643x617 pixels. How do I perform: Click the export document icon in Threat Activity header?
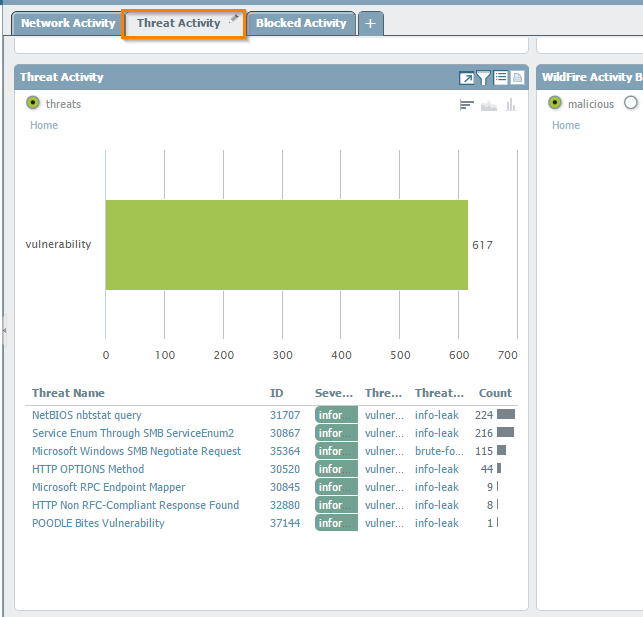click(x=517, y=78)
